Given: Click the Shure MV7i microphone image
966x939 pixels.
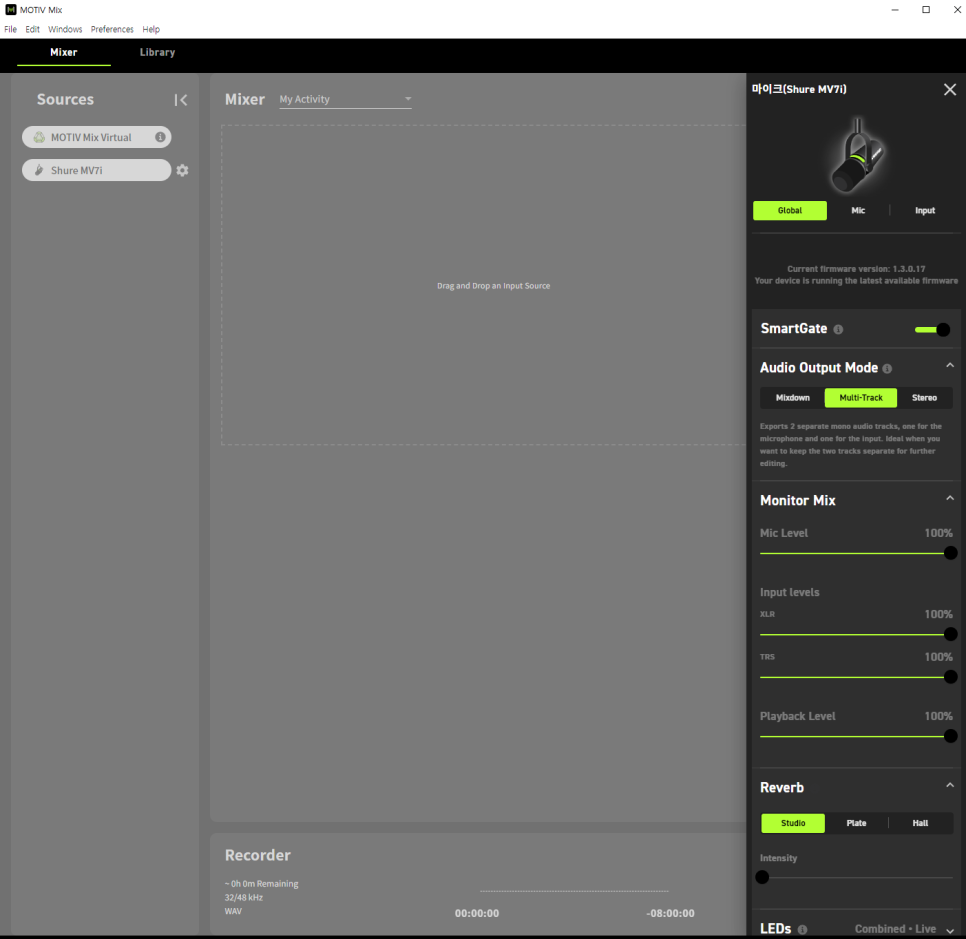Looking at the screenshot, I should (x=856, y=155).
